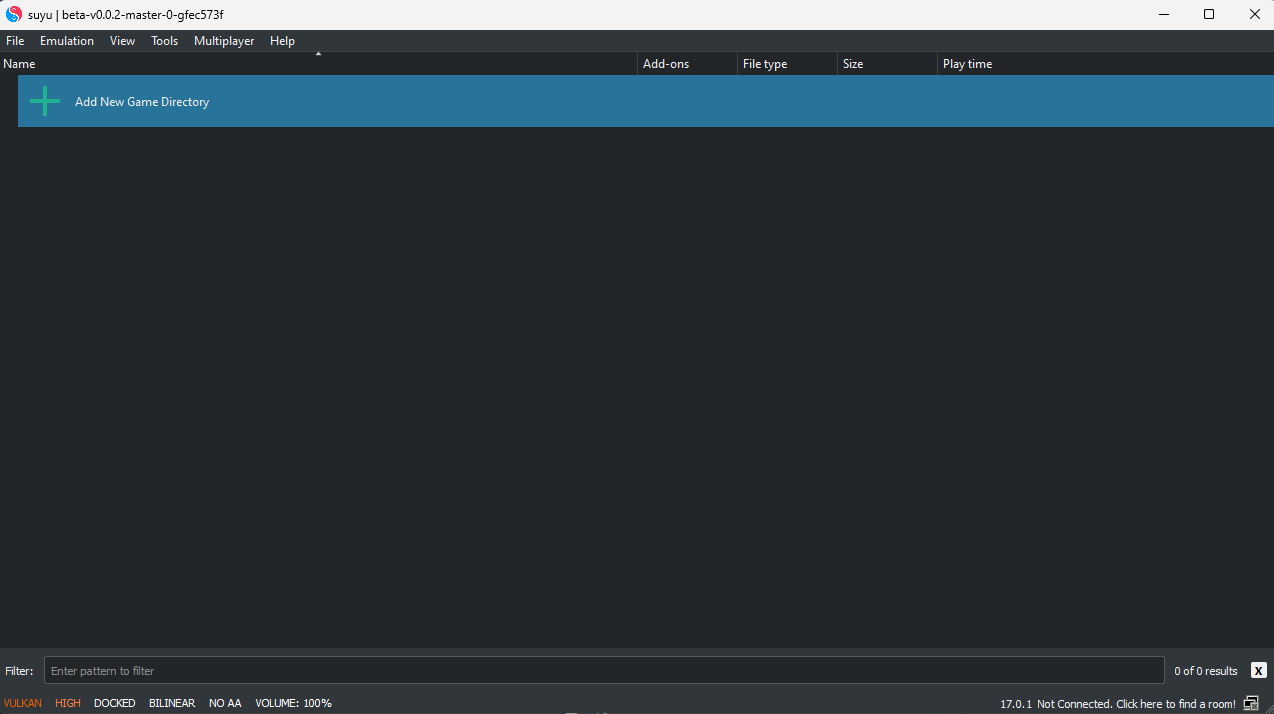1274x714 pixels.
Task: Click the suyu logo in title bar
Action: coord(14,14)
